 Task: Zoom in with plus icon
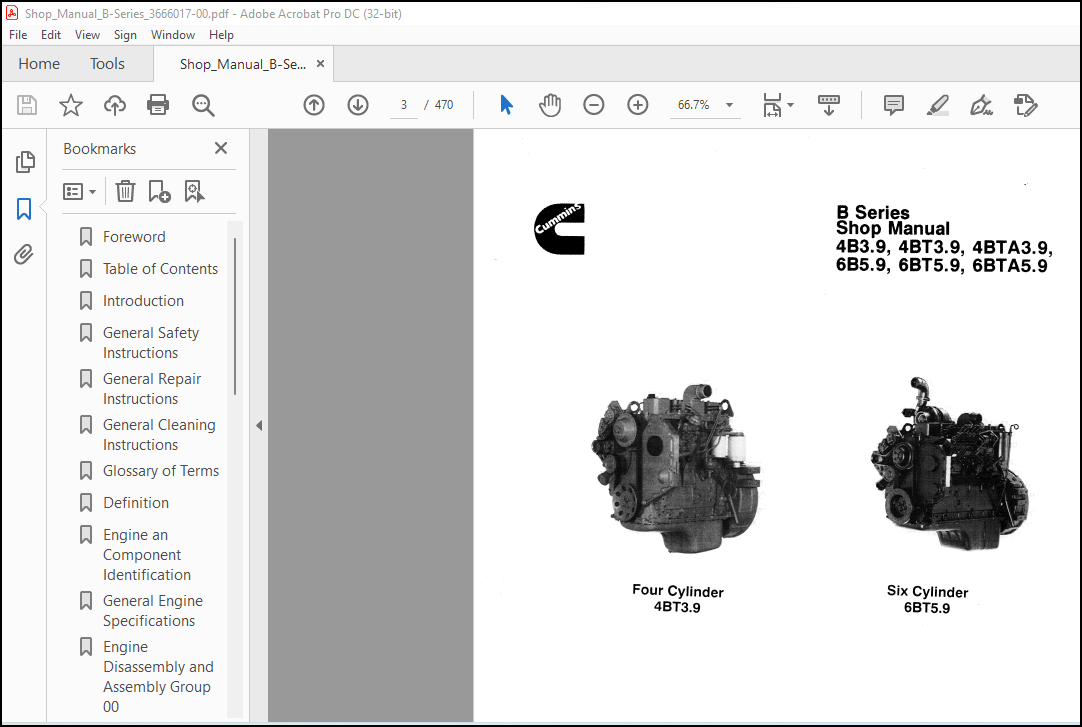click(x=638, y=105)
